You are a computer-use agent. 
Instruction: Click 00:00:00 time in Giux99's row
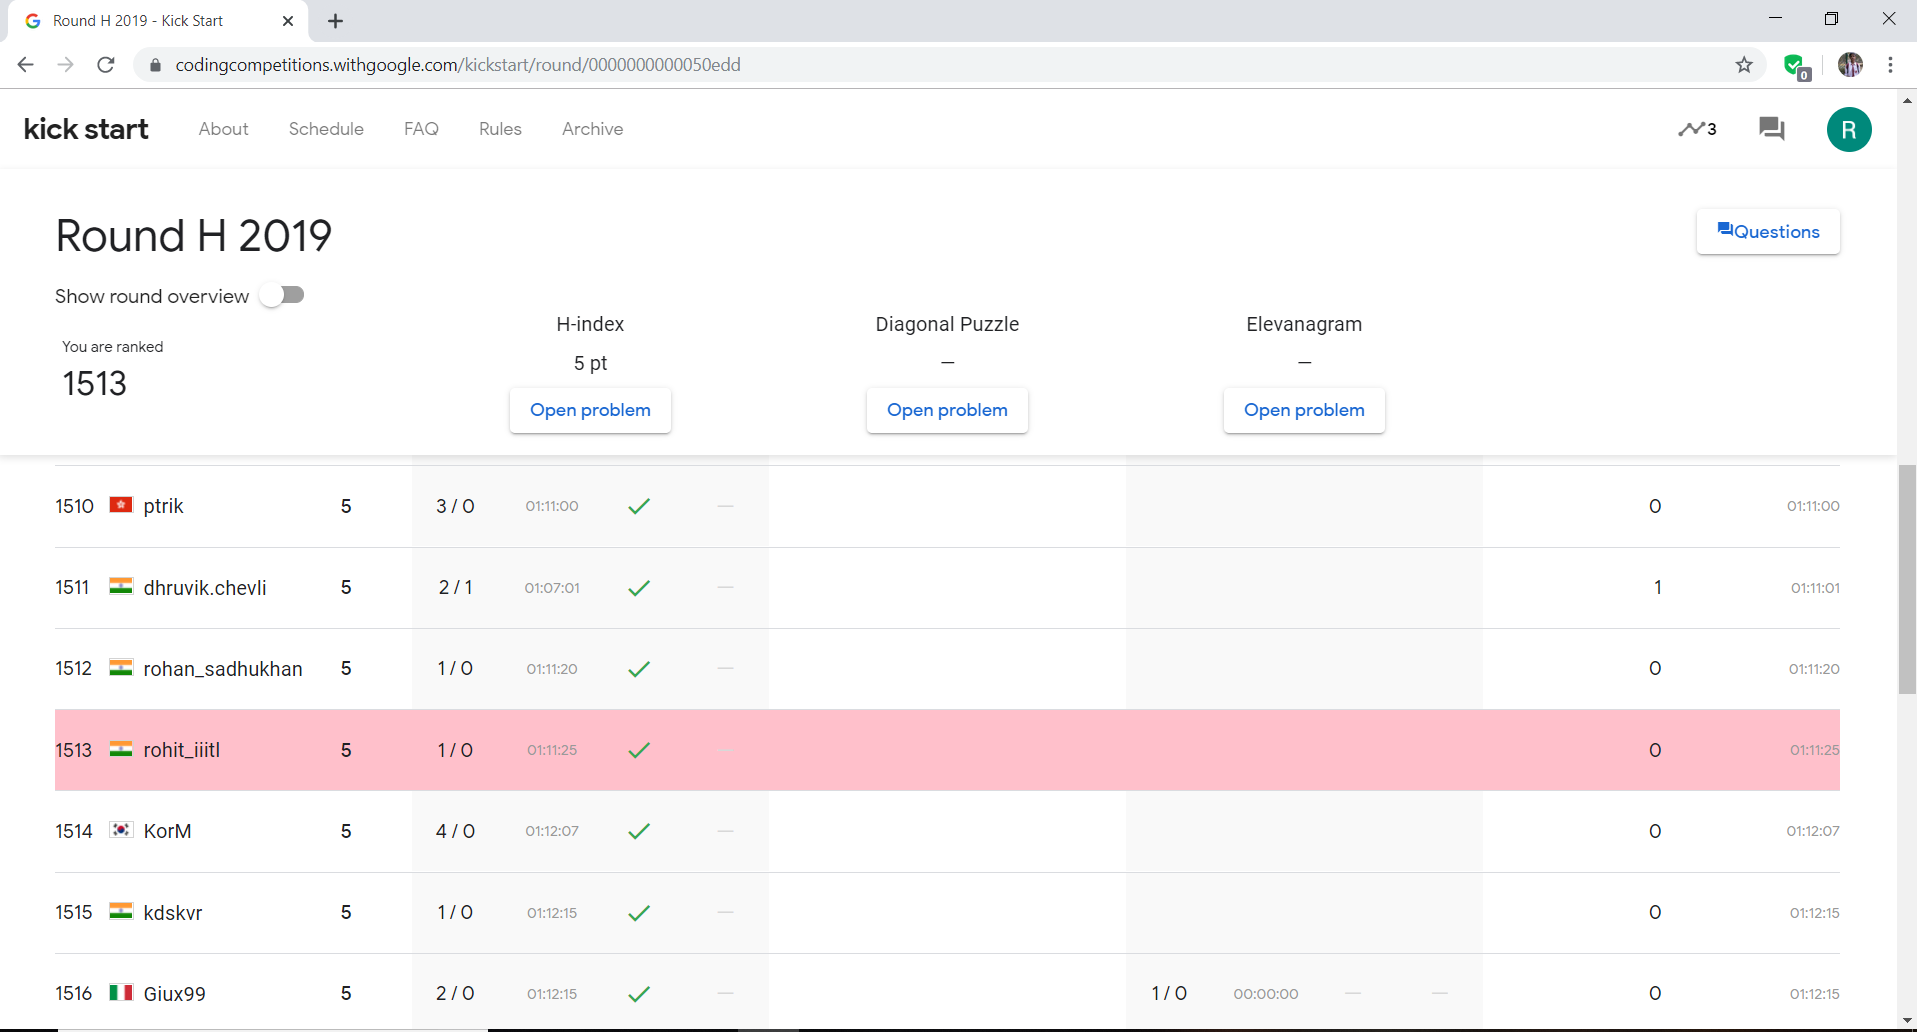[1266, 994]
